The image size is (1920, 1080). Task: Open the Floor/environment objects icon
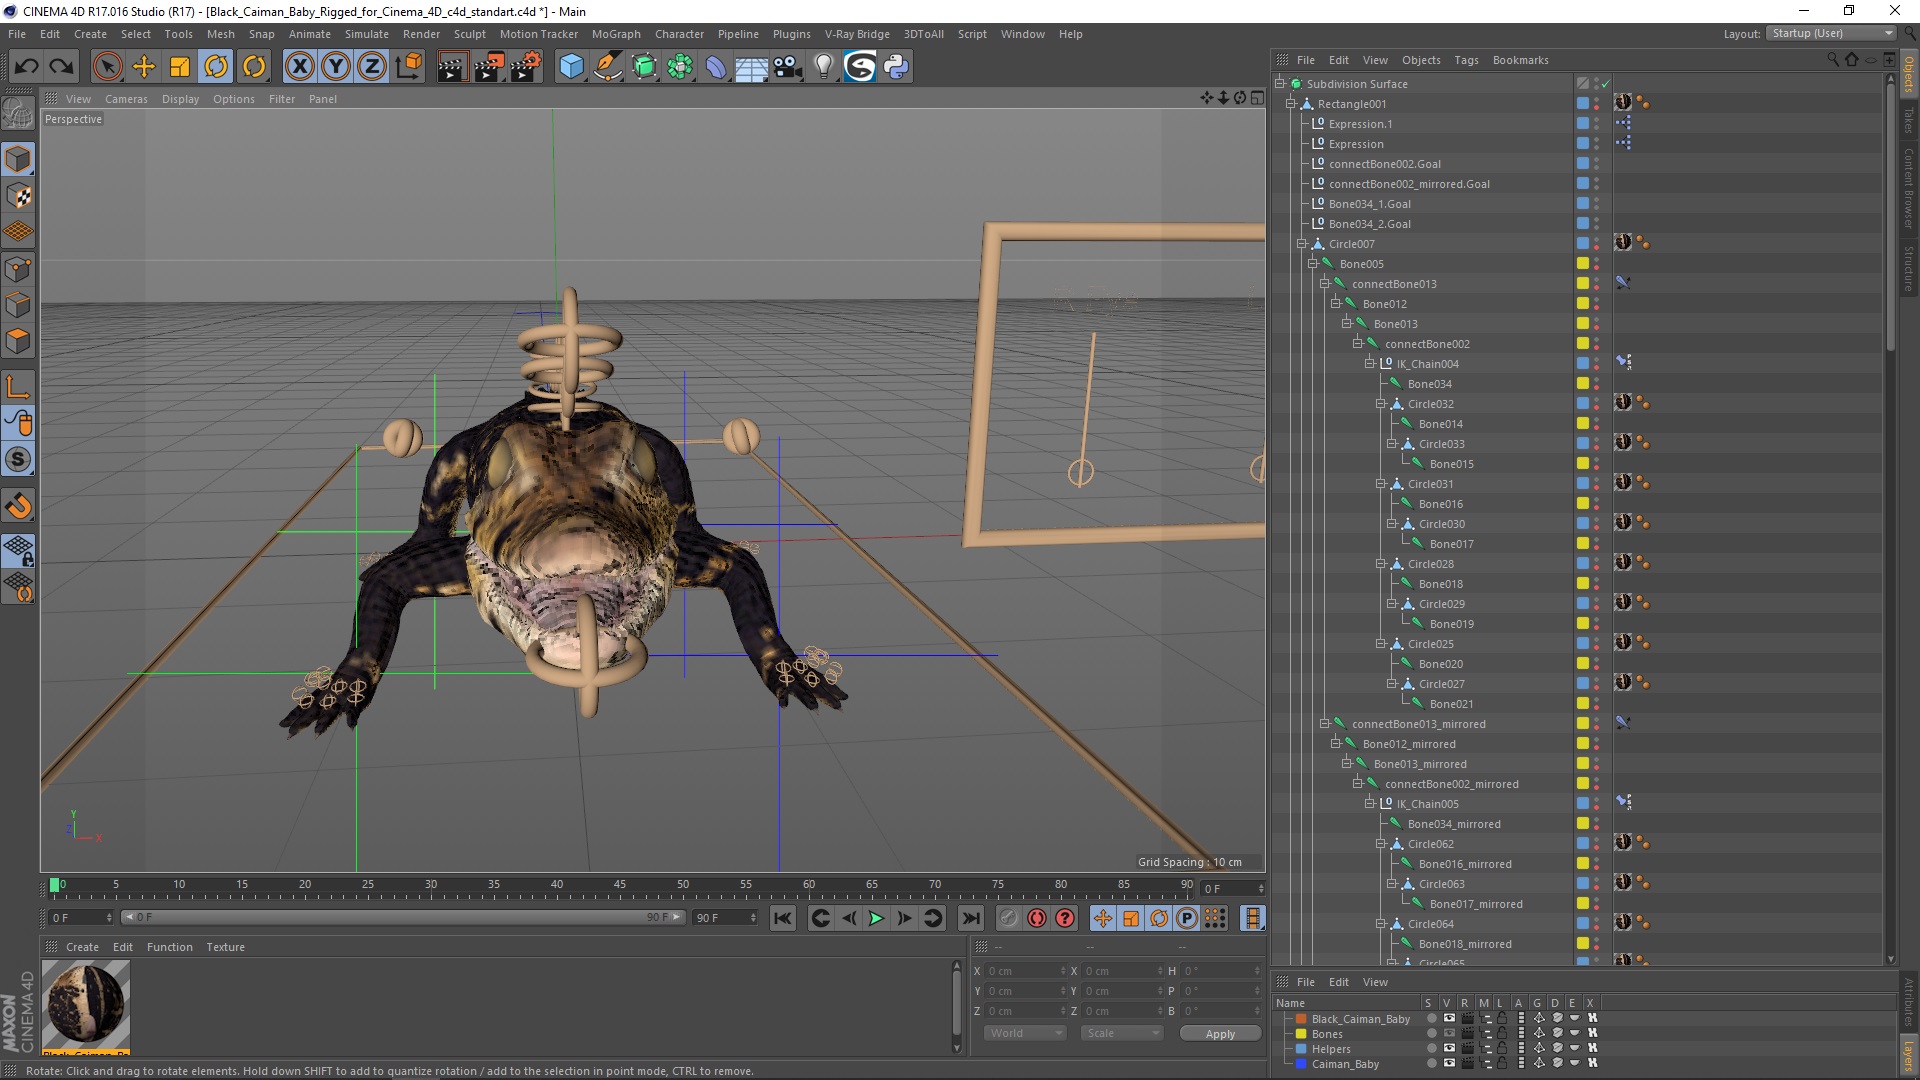tap(751, 67)
